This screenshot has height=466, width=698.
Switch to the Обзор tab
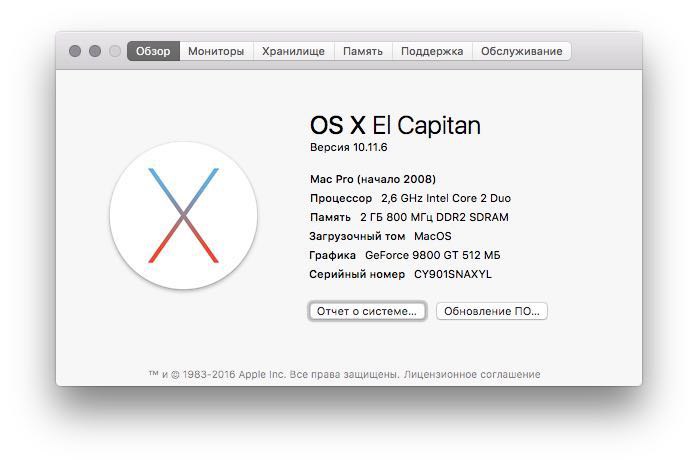(x=153, y=51)
